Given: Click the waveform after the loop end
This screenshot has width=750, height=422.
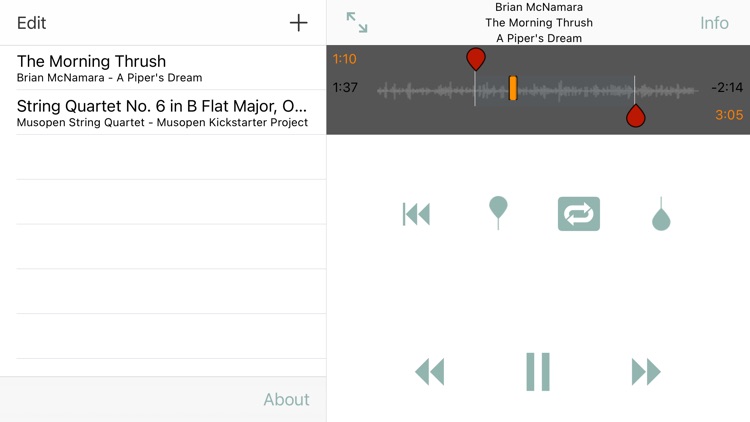Looking at the screenshot, I should [x=666, y=90].
